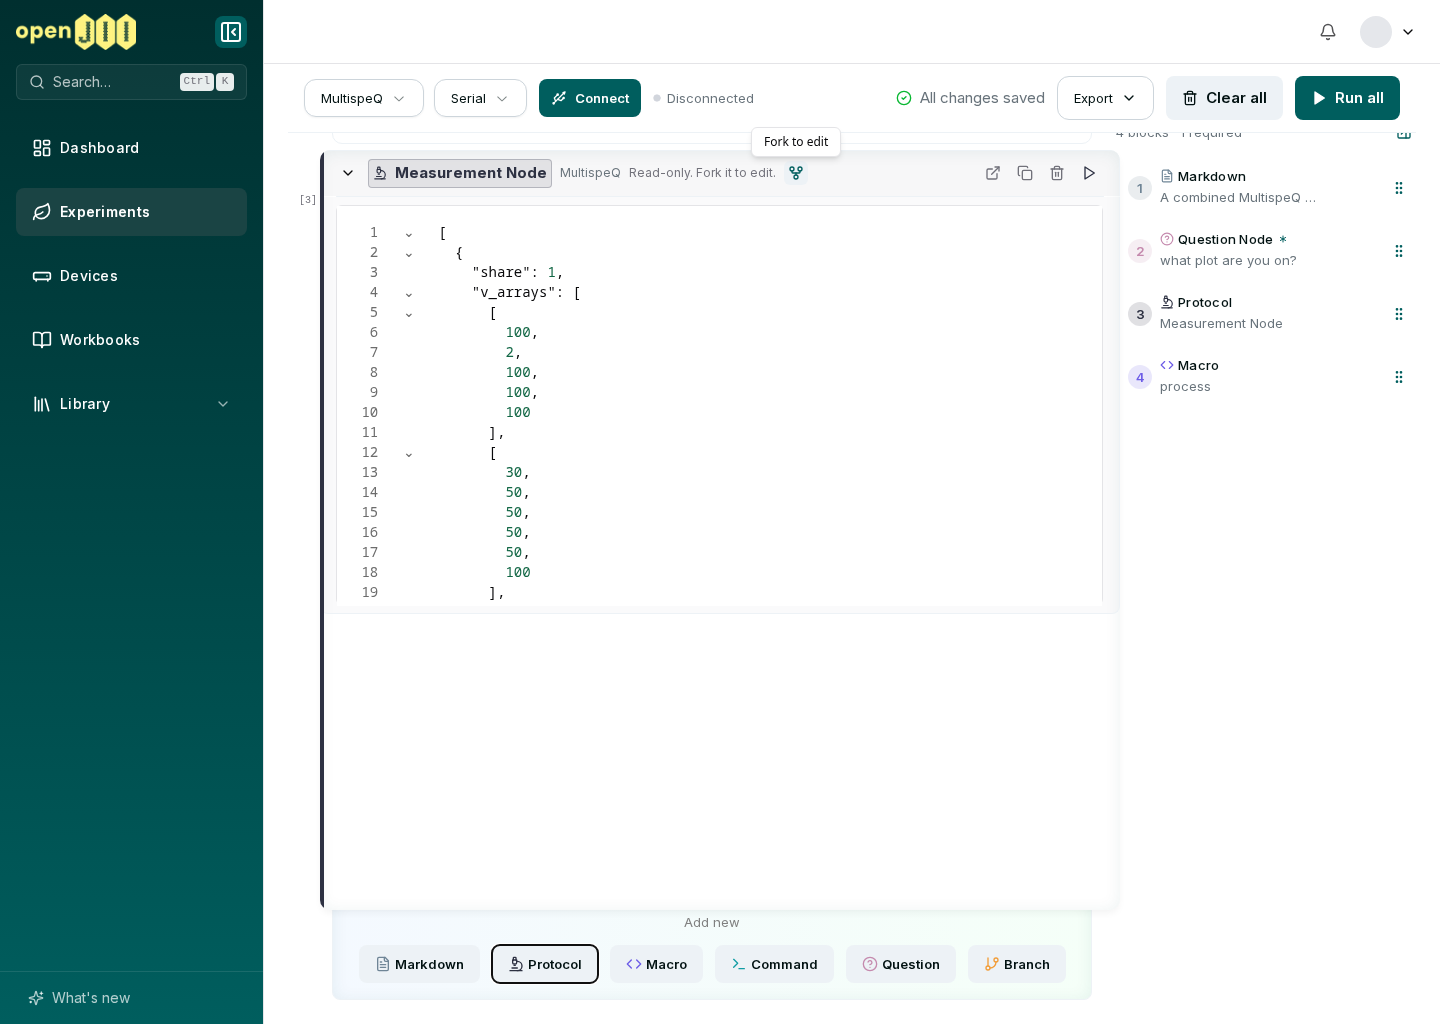Collapse the Measurement Node block
This screenshot has height=1024, width=1440.
pyautogui.click(x=348, y=173)
